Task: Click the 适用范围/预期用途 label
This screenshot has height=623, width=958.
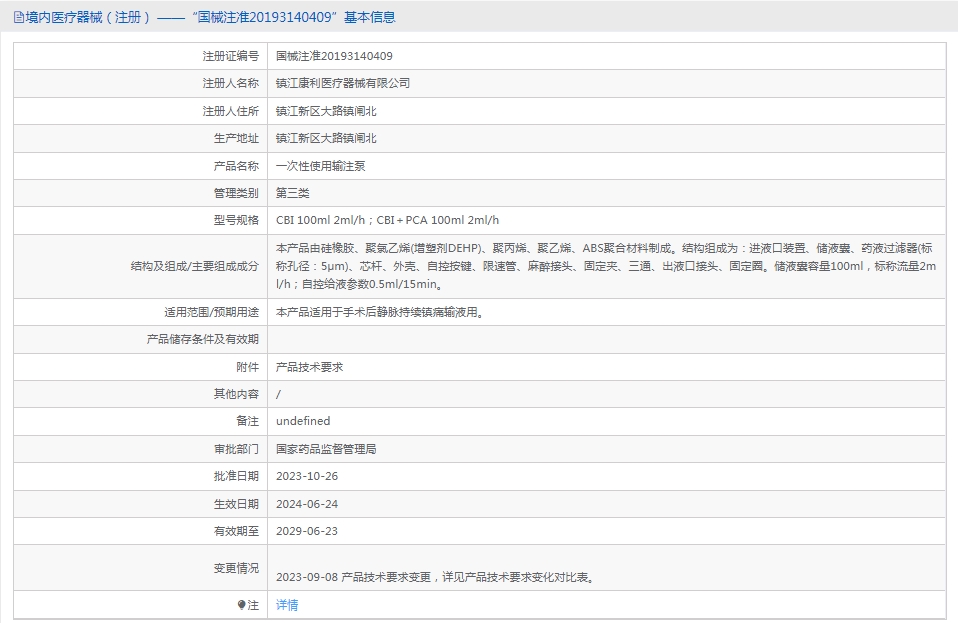Action: (211, 312)
